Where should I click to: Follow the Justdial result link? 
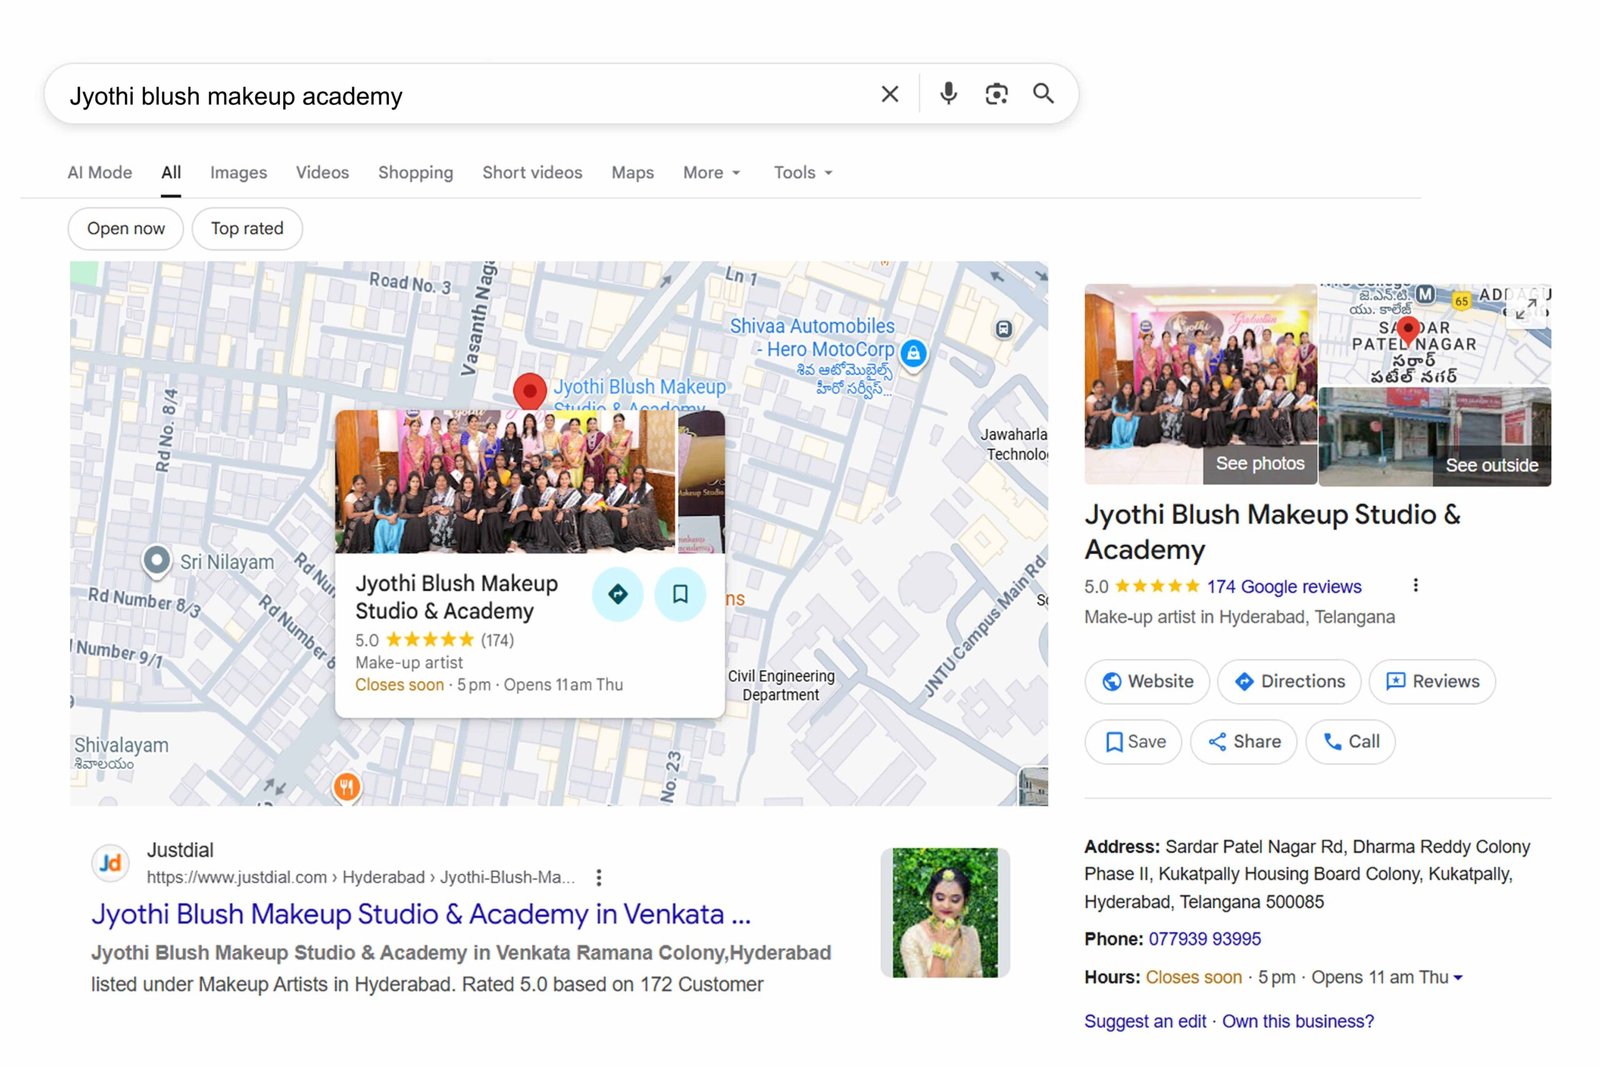[x=420, y=913]
